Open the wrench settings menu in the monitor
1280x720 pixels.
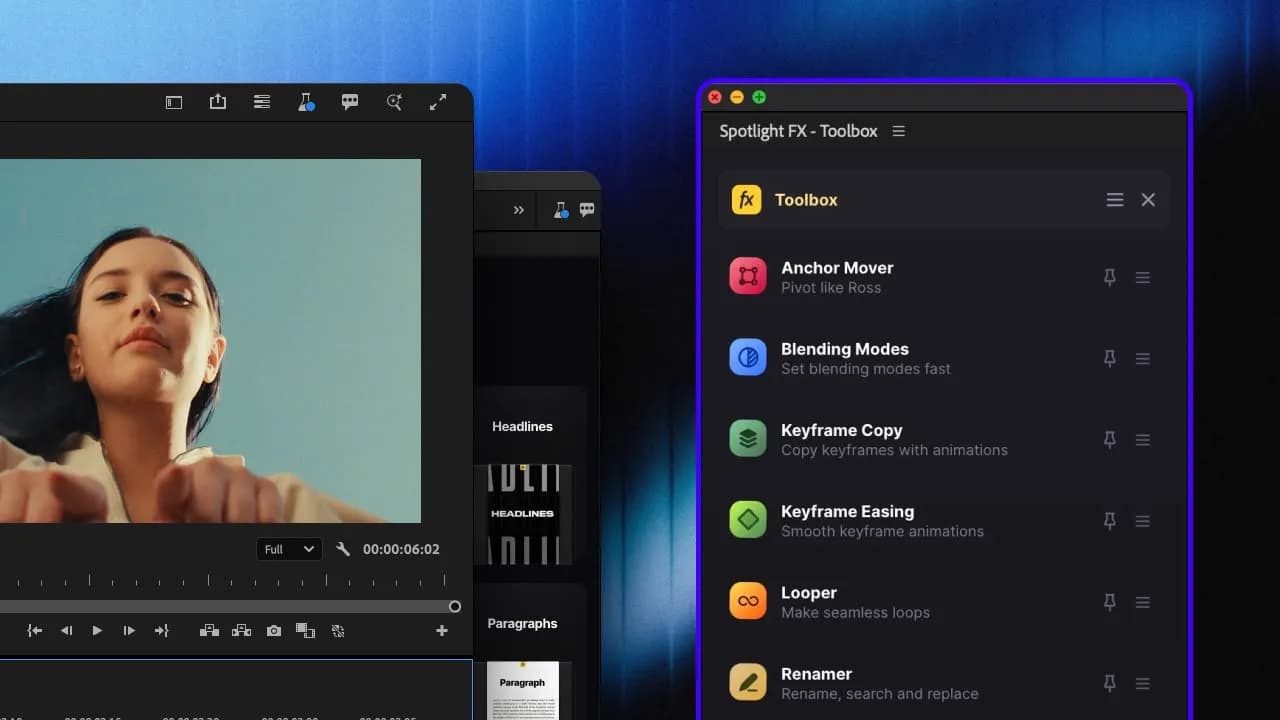click(341, 549)
